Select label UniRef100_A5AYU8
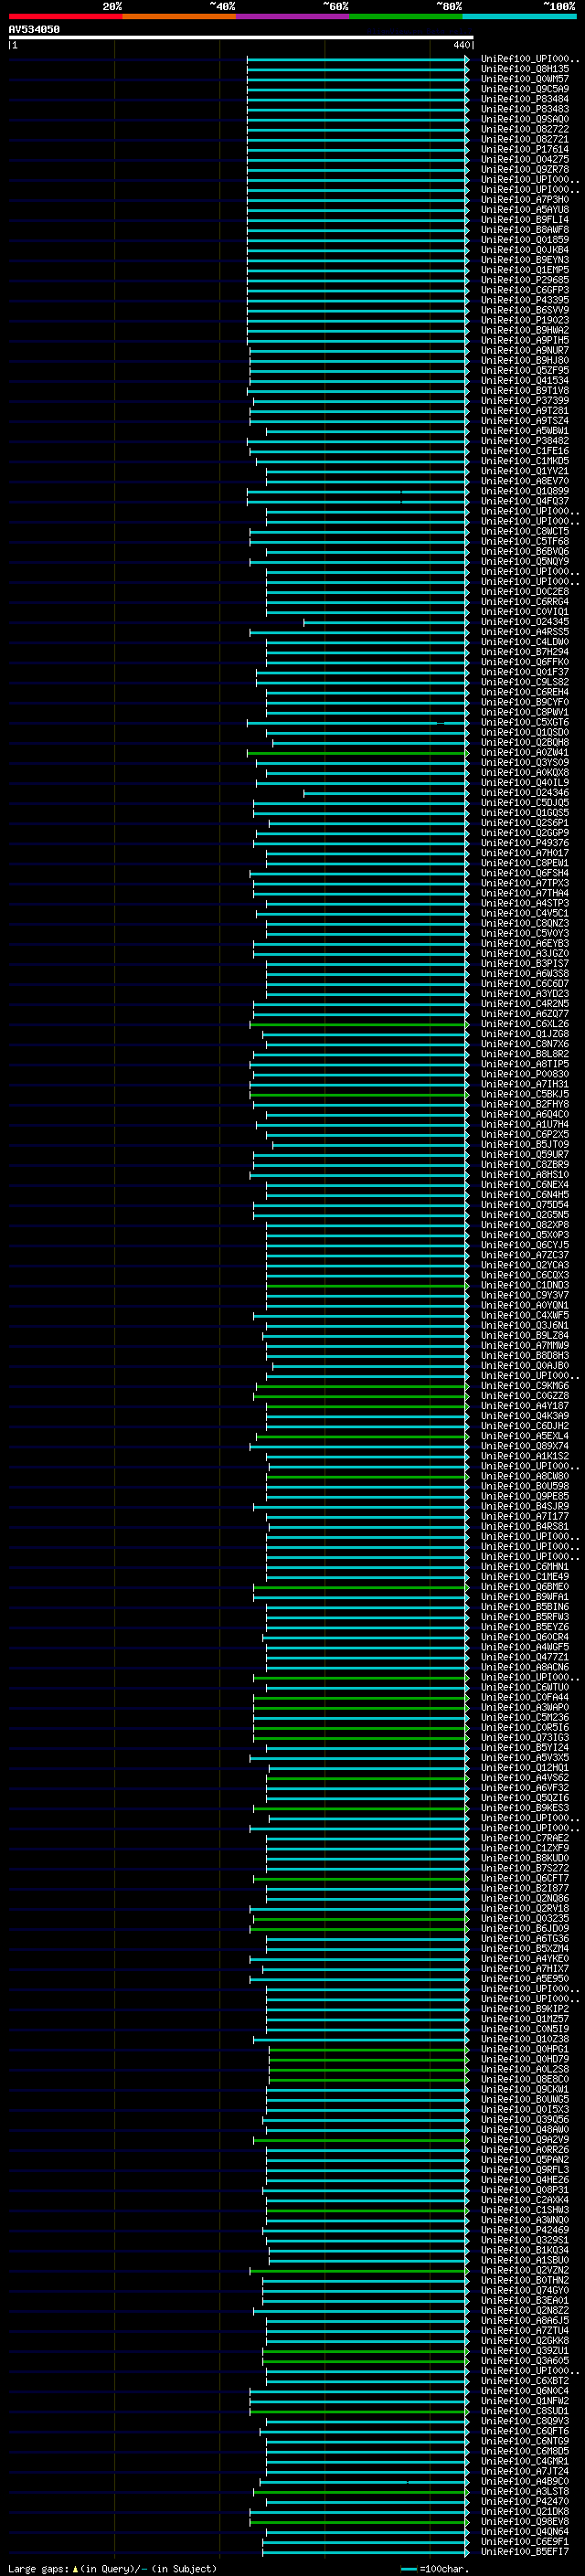The image size is (585, 2576). (524, 209)
